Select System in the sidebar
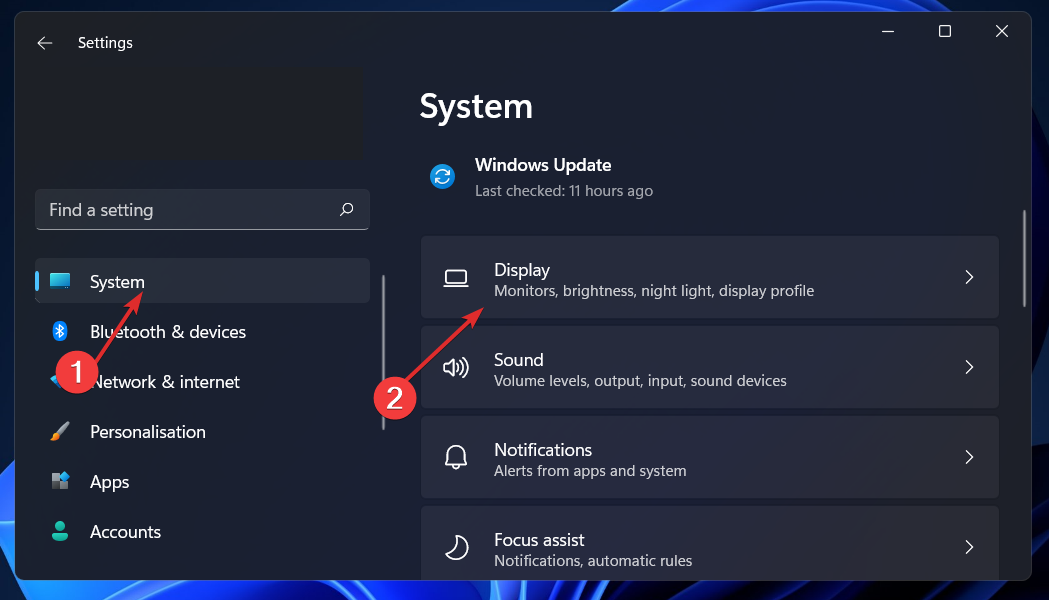 point(202,281)
